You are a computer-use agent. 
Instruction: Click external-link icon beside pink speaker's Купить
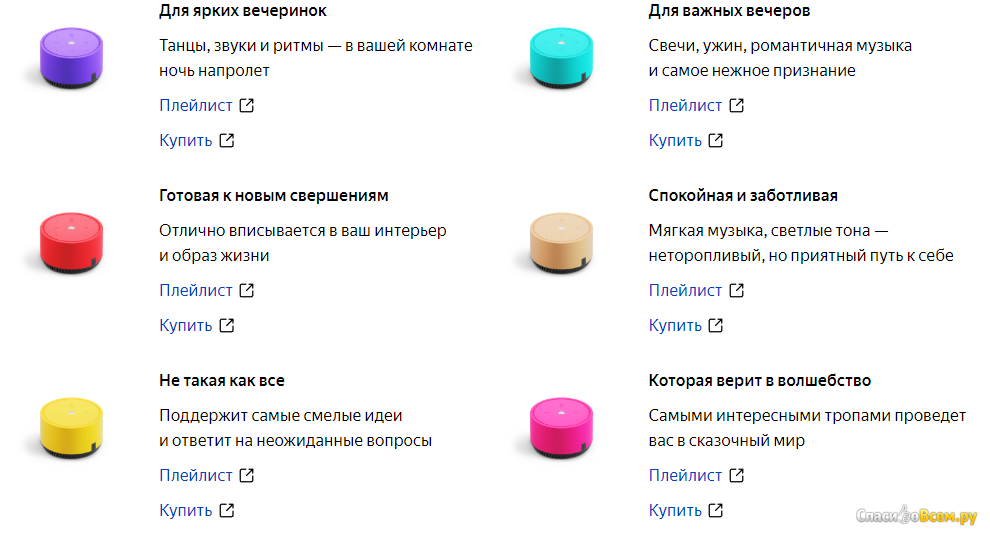716,510
